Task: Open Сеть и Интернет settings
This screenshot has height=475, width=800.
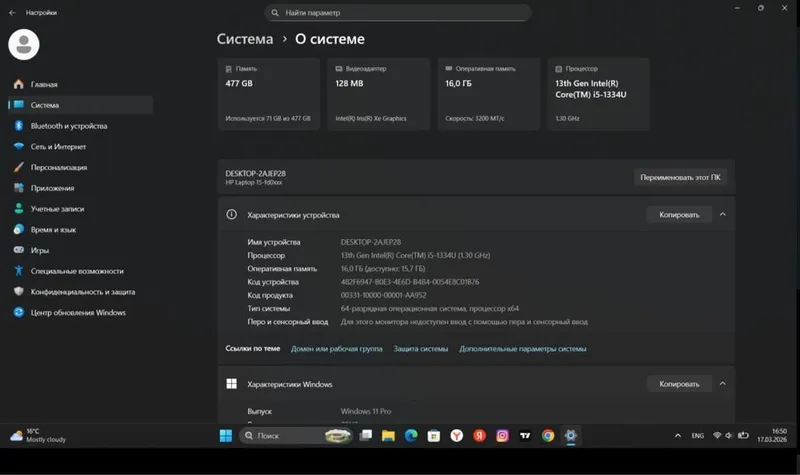Action: tap(81, 146)
